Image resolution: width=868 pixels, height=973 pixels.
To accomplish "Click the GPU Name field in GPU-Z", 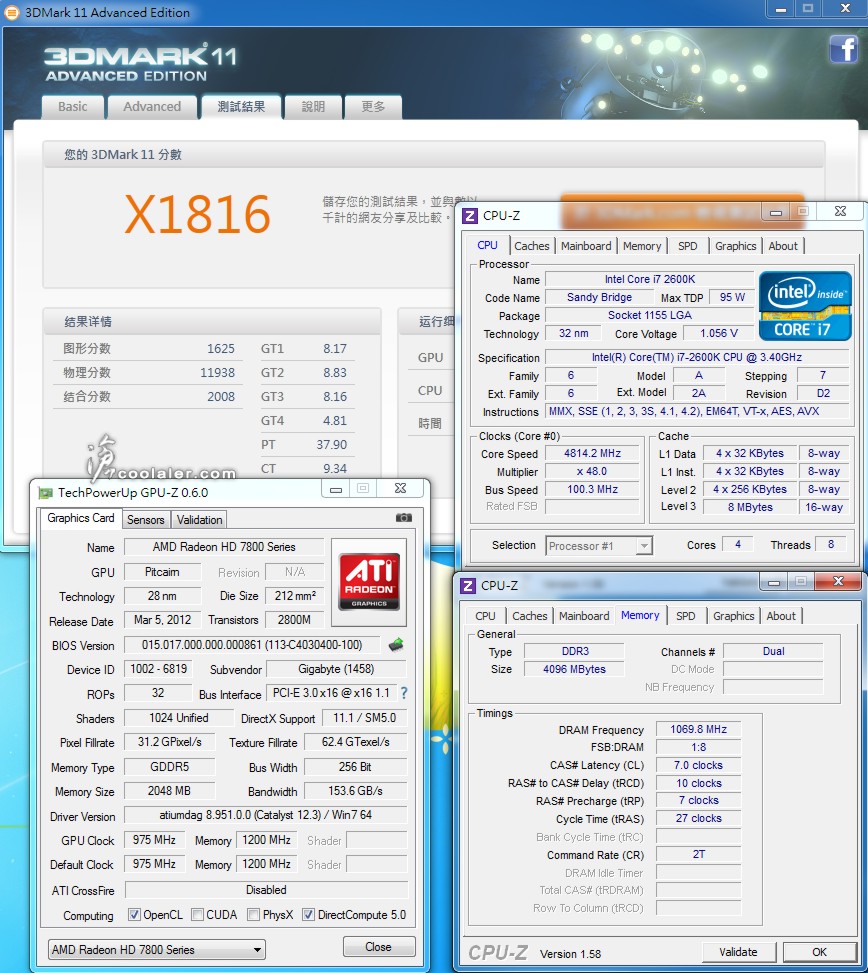I will [224, 547].
